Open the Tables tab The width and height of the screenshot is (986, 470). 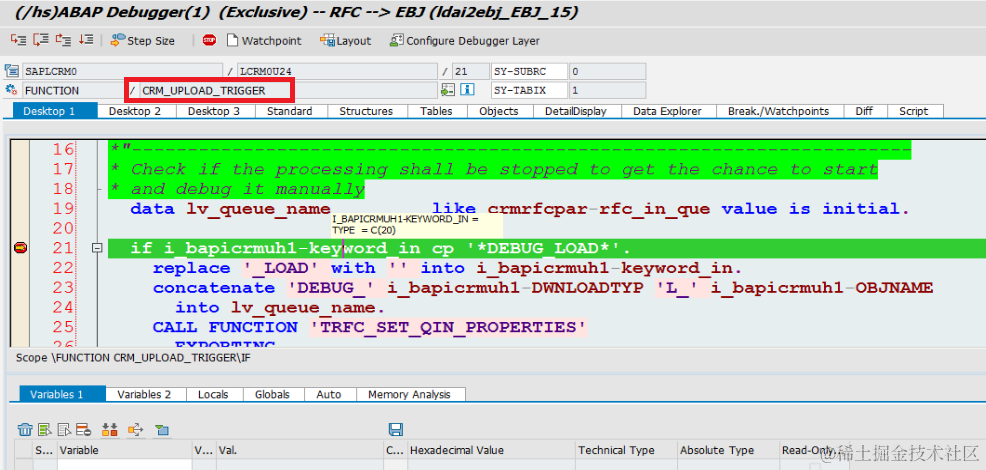(x=436, y=111)
